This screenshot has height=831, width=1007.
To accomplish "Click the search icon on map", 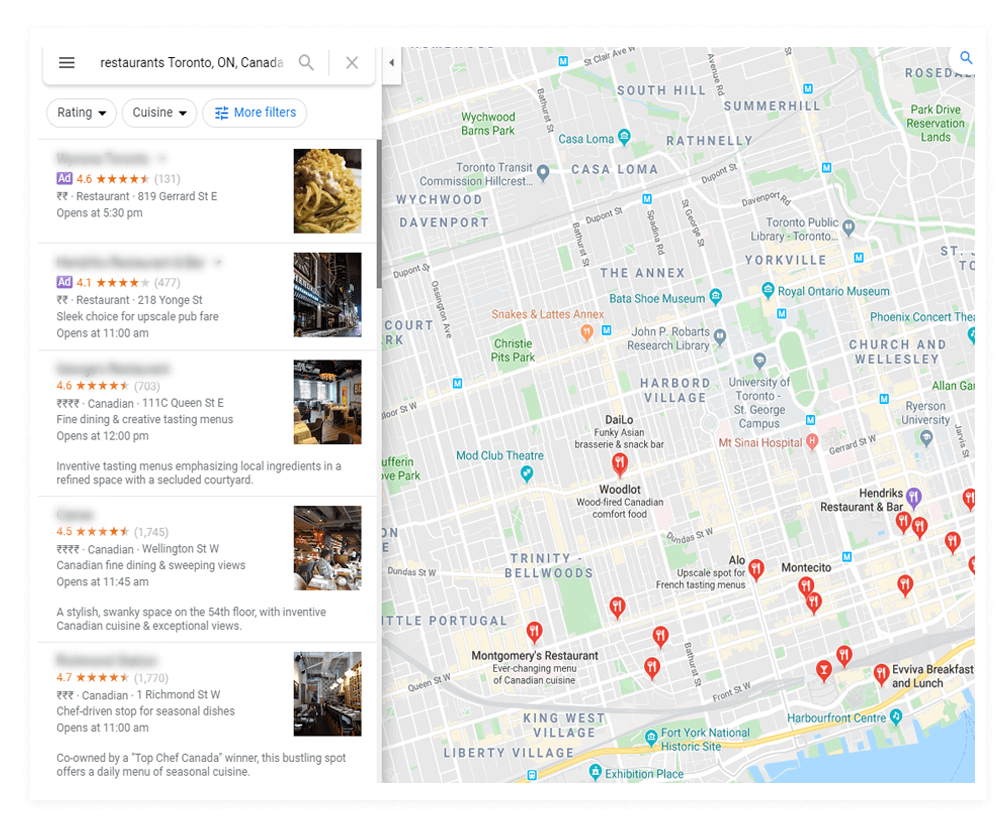I will pos(965,58).
